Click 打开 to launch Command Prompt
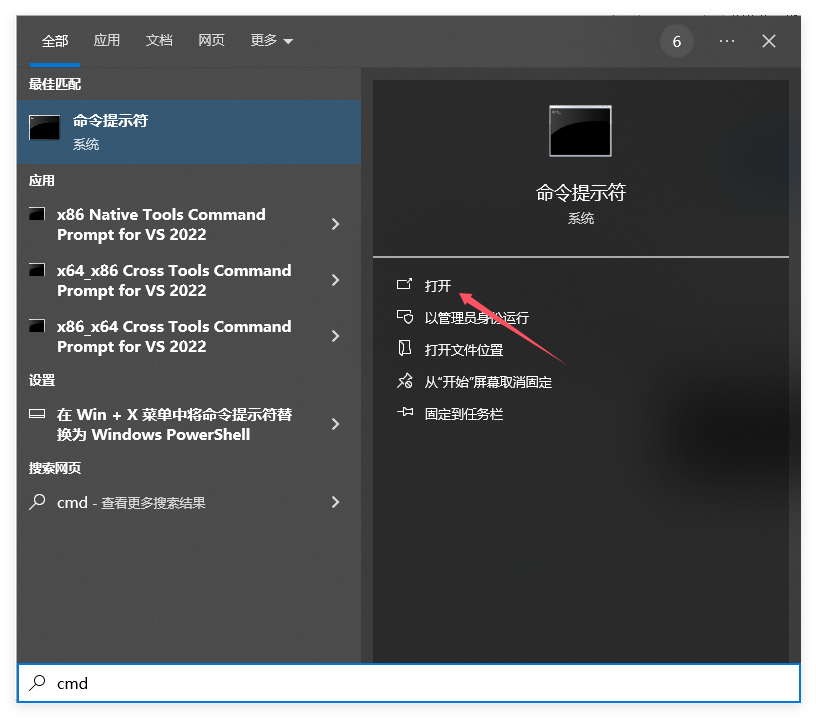 click(x=438, y=286)
